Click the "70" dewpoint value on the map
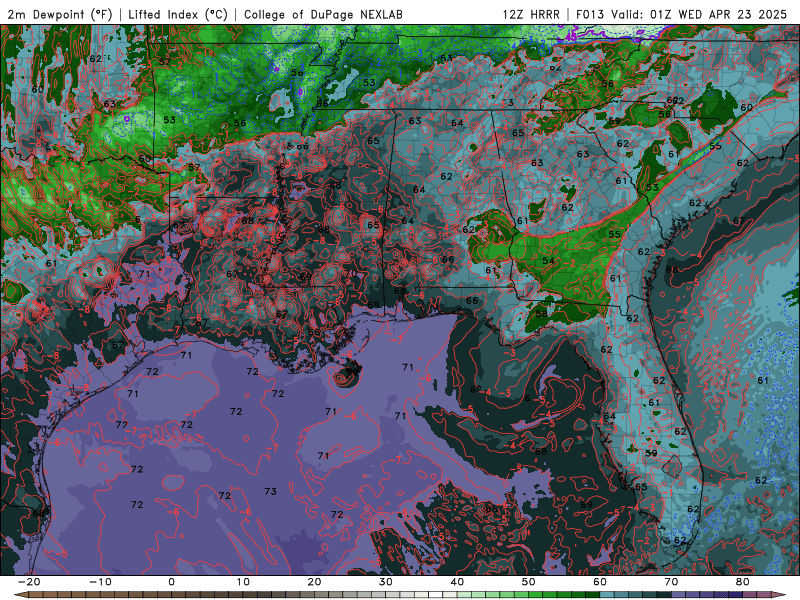Screen dimensions: 800x600 (x=350, y=273)
